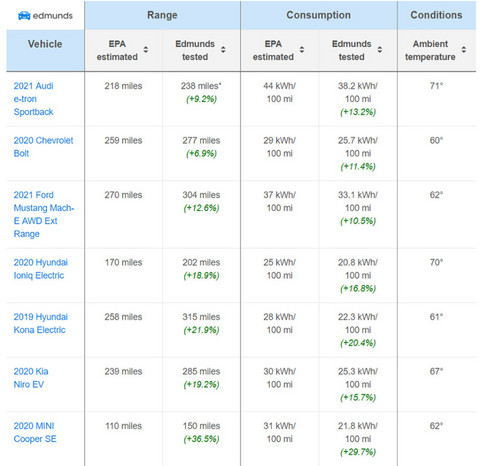Viewport: 480px width, 466px height.
Task: Open the 2020 Chevrolet Bolt link
Action: tap(43, 147)
